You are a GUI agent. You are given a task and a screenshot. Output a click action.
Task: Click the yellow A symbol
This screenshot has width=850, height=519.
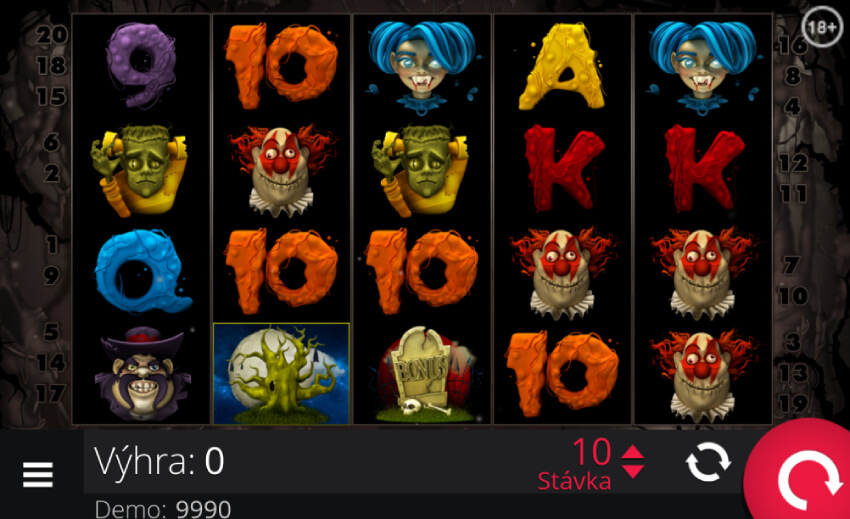point(562,66)
